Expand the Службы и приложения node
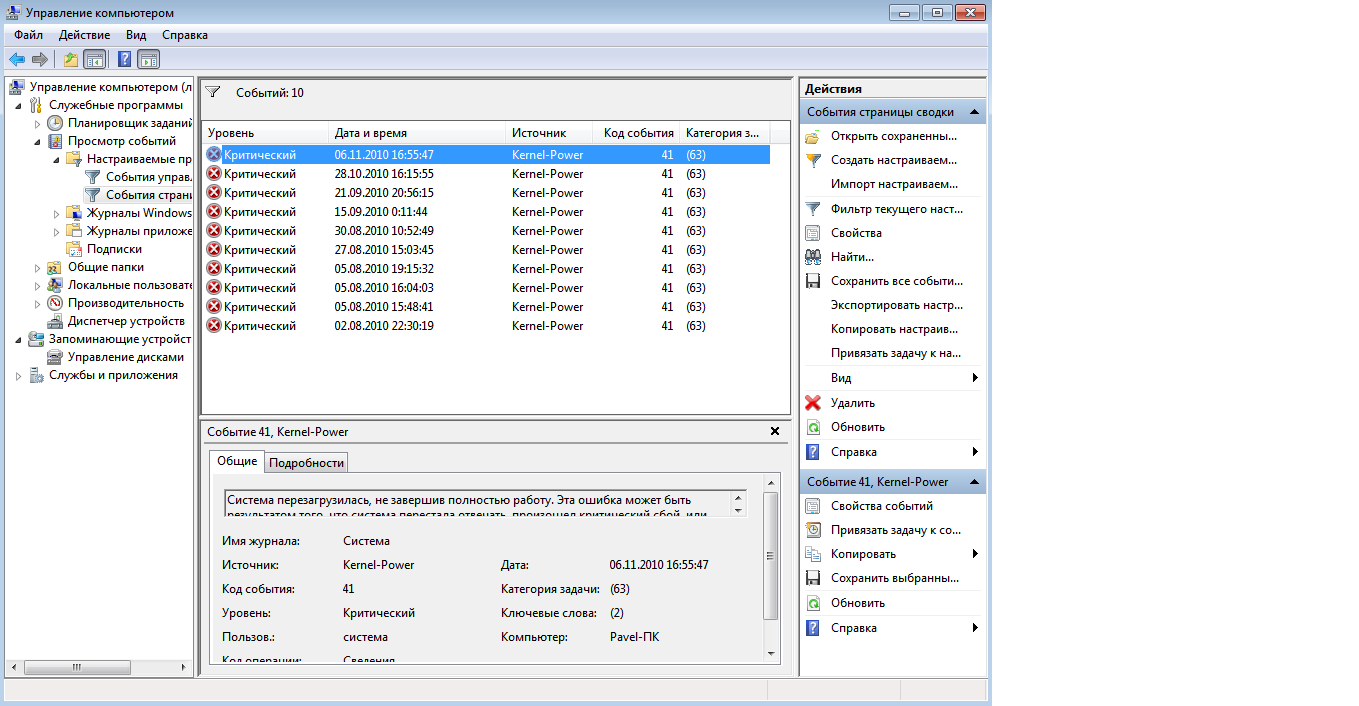This screenshot has width=1359, height=706. (x=19, y=375)
